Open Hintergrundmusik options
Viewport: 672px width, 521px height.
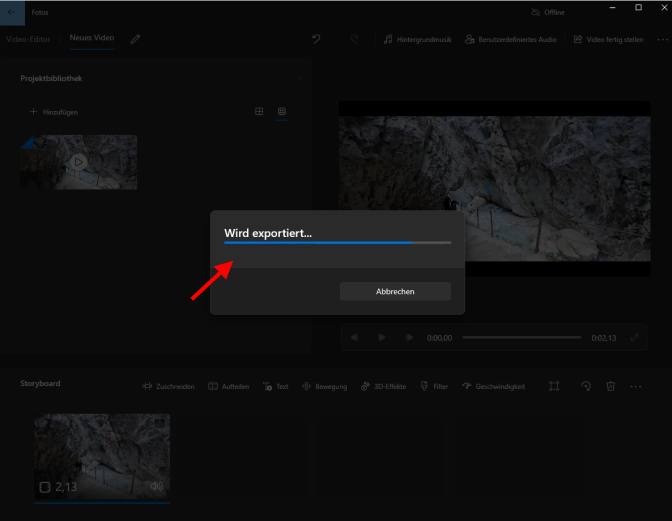[x=418, y=39]
